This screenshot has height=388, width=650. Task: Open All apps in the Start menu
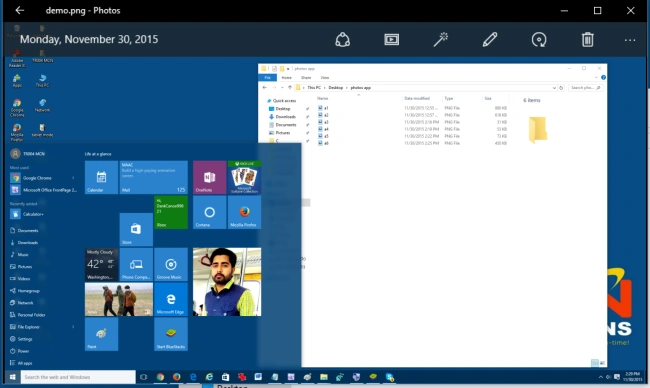(x=21, y=363)
